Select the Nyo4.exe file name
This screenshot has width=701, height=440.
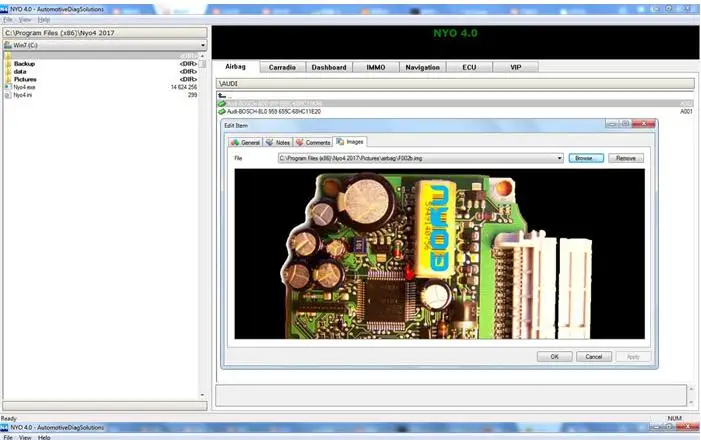click(x=24, y=87)
